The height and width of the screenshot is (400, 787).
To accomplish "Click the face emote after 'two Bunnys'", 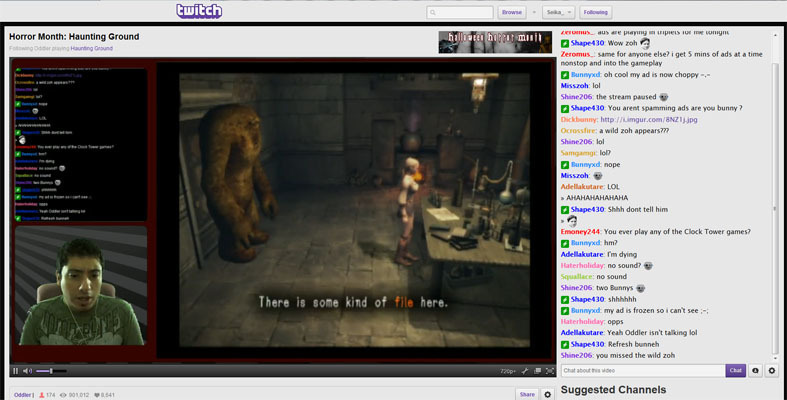I will [640, 288].
